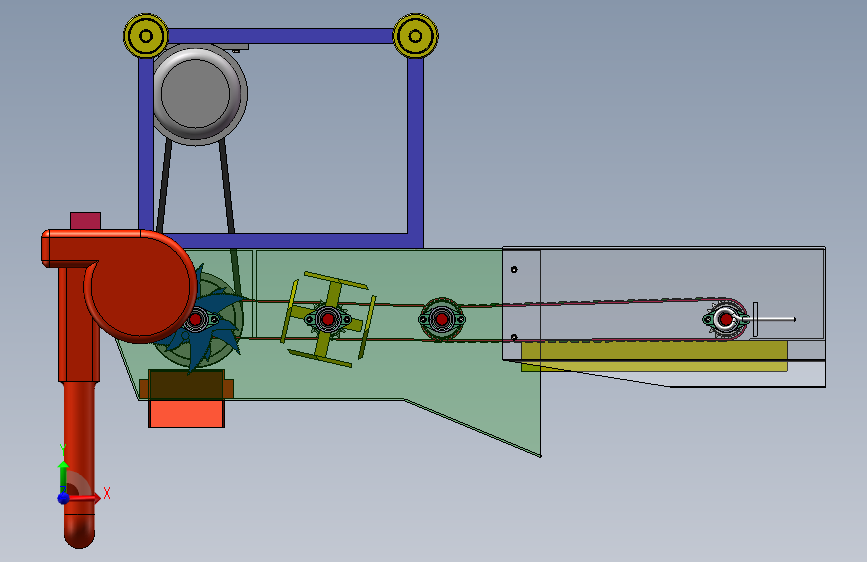Click the blue origin ball of triad

(64, 498)
